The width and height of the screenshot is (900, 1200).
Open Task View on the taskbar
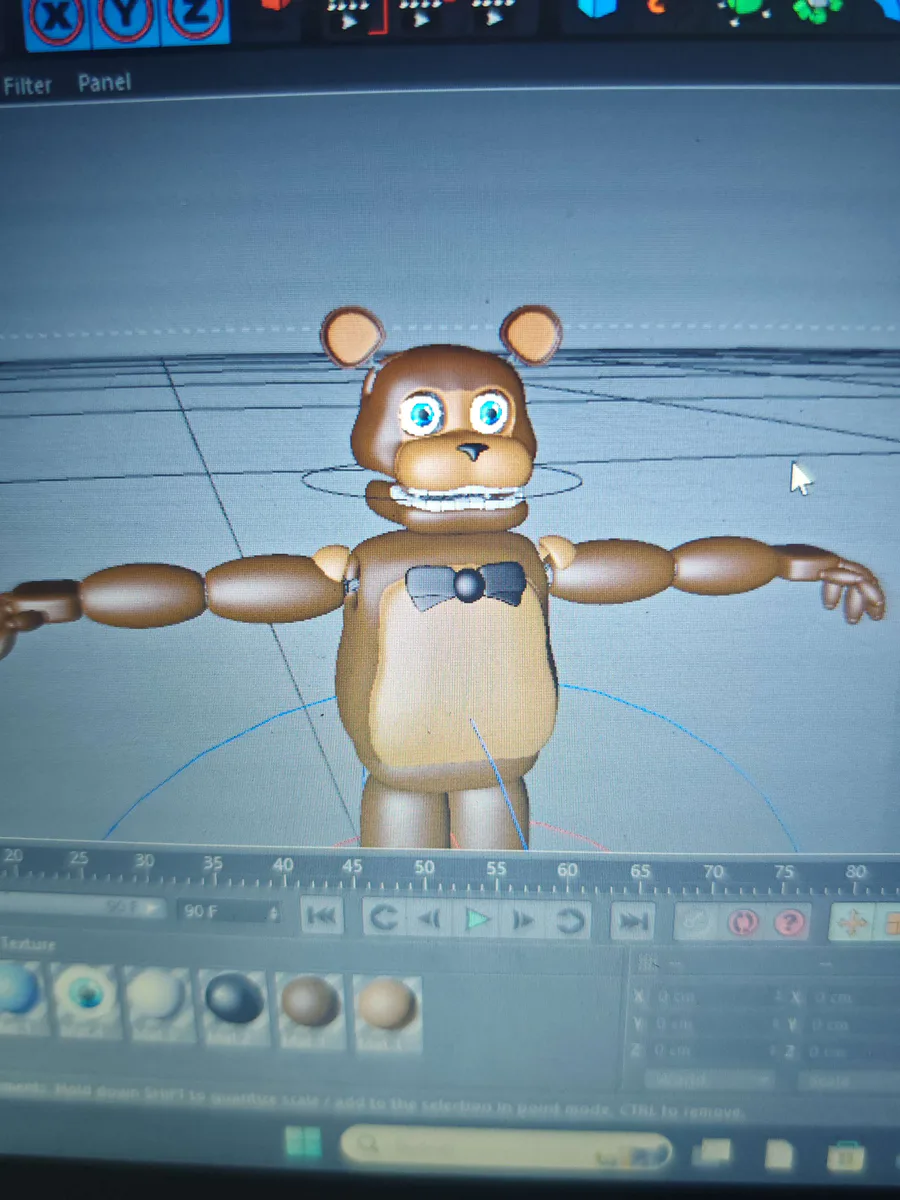tap(714, 1152)
